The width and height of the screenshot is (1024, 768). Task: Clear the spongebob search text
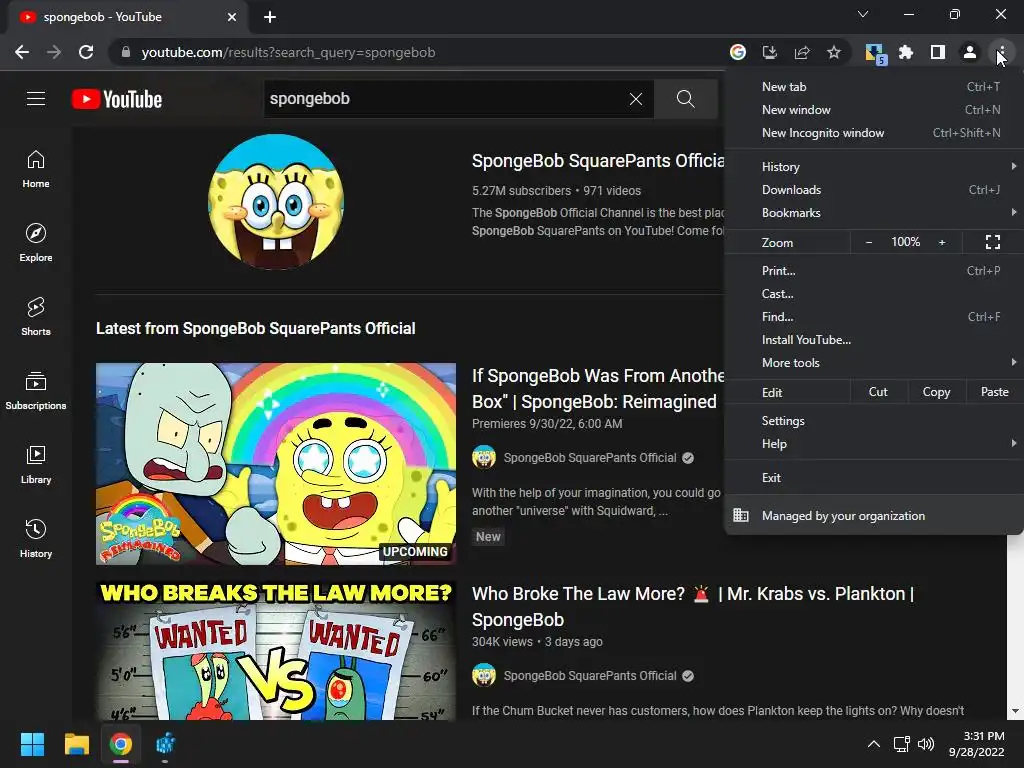[x=635, y=99]
